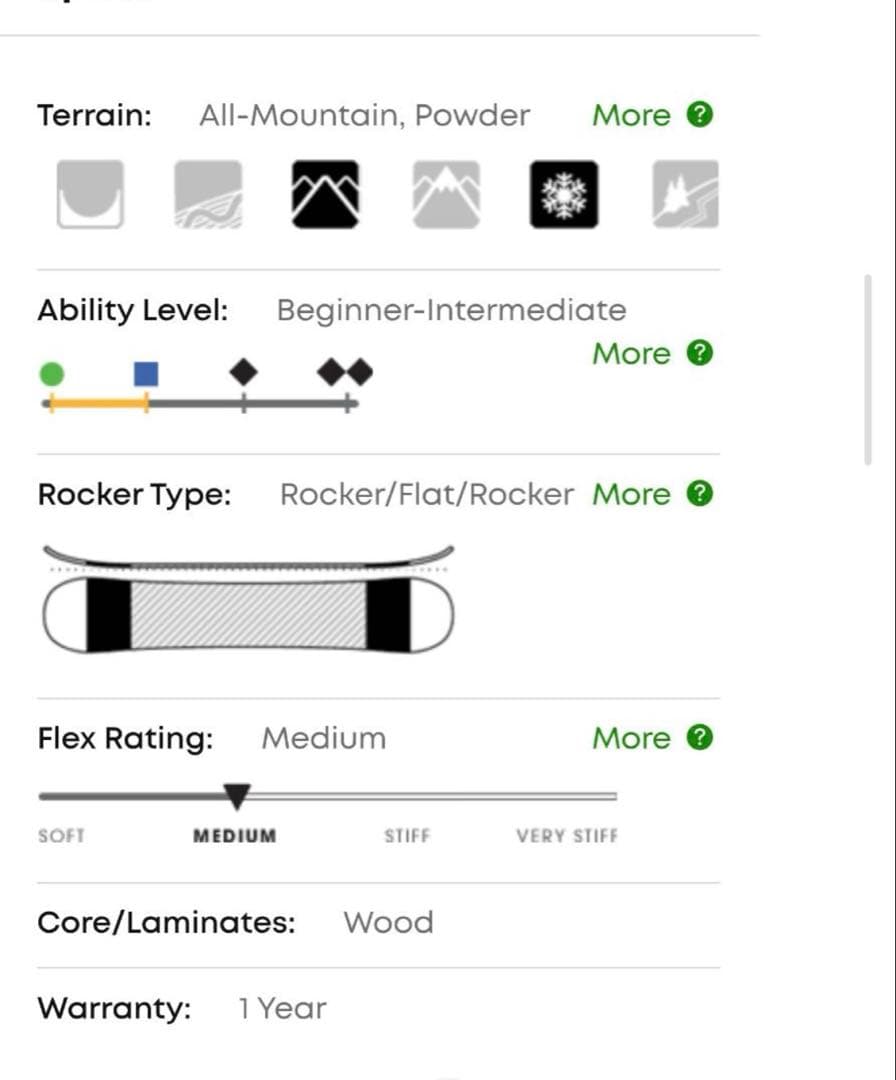Click help icon next to Terrain More

700,114
